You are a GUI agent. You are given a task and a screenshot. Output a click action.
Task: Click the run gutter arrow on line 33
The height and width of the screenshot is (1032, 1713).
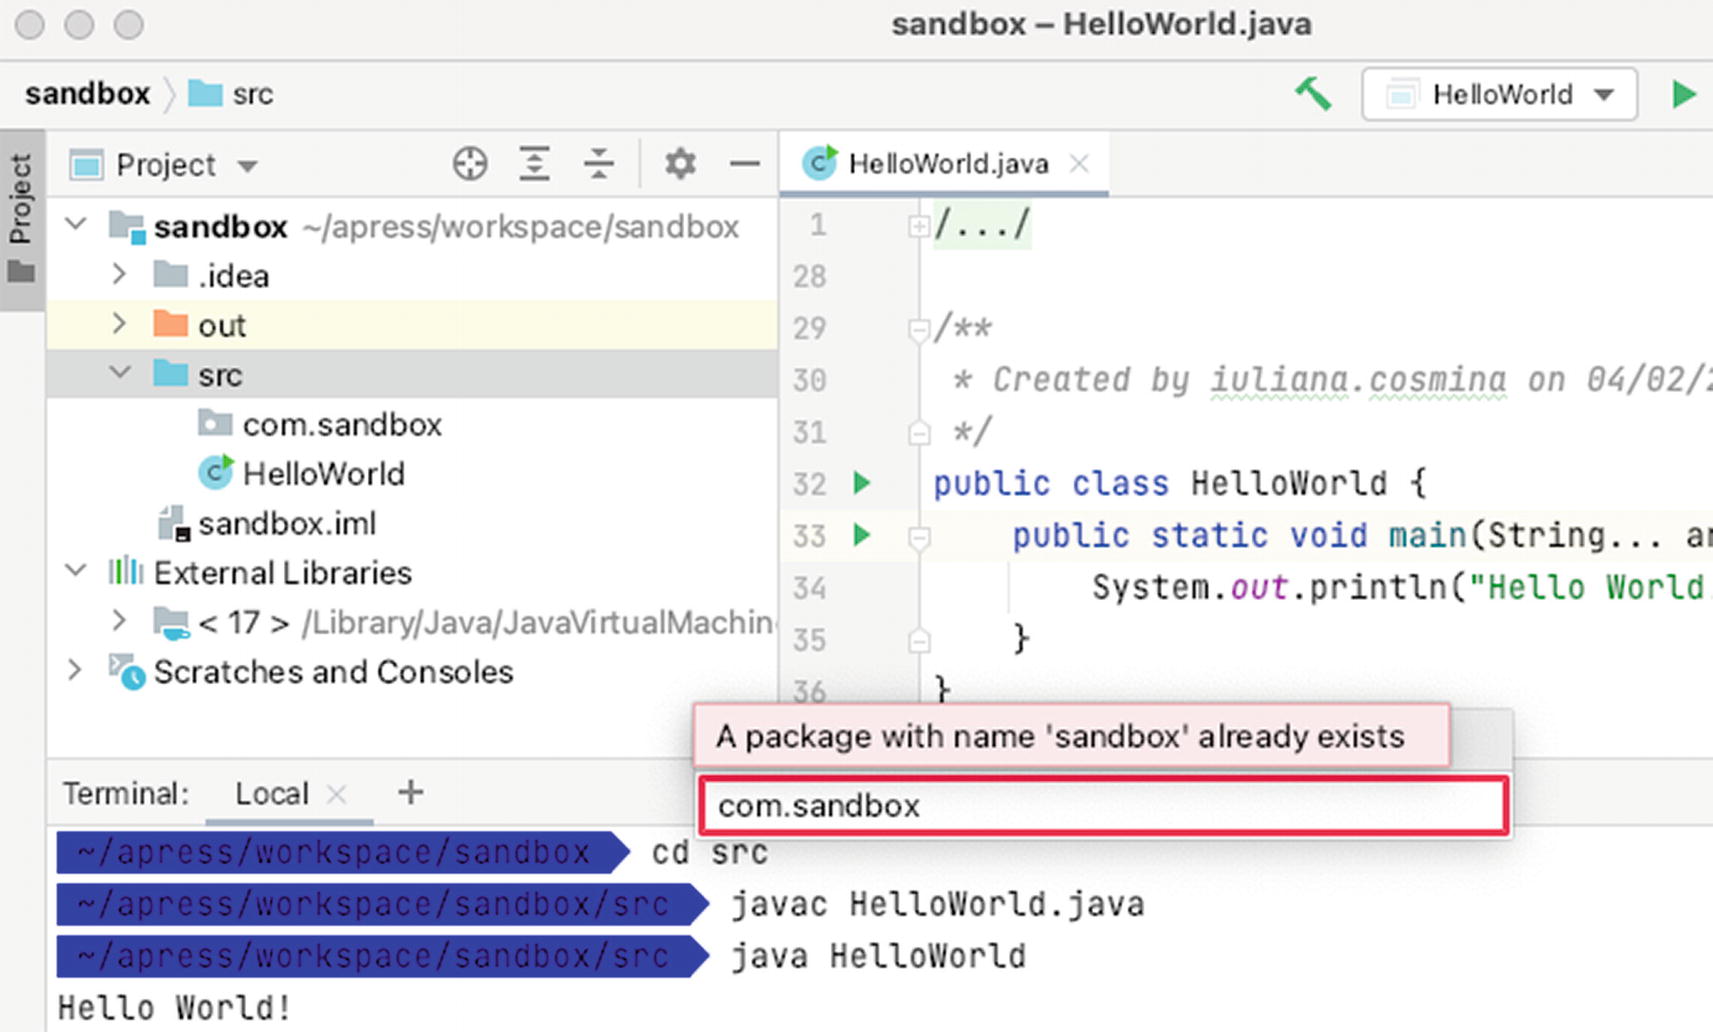pos(862,535)
